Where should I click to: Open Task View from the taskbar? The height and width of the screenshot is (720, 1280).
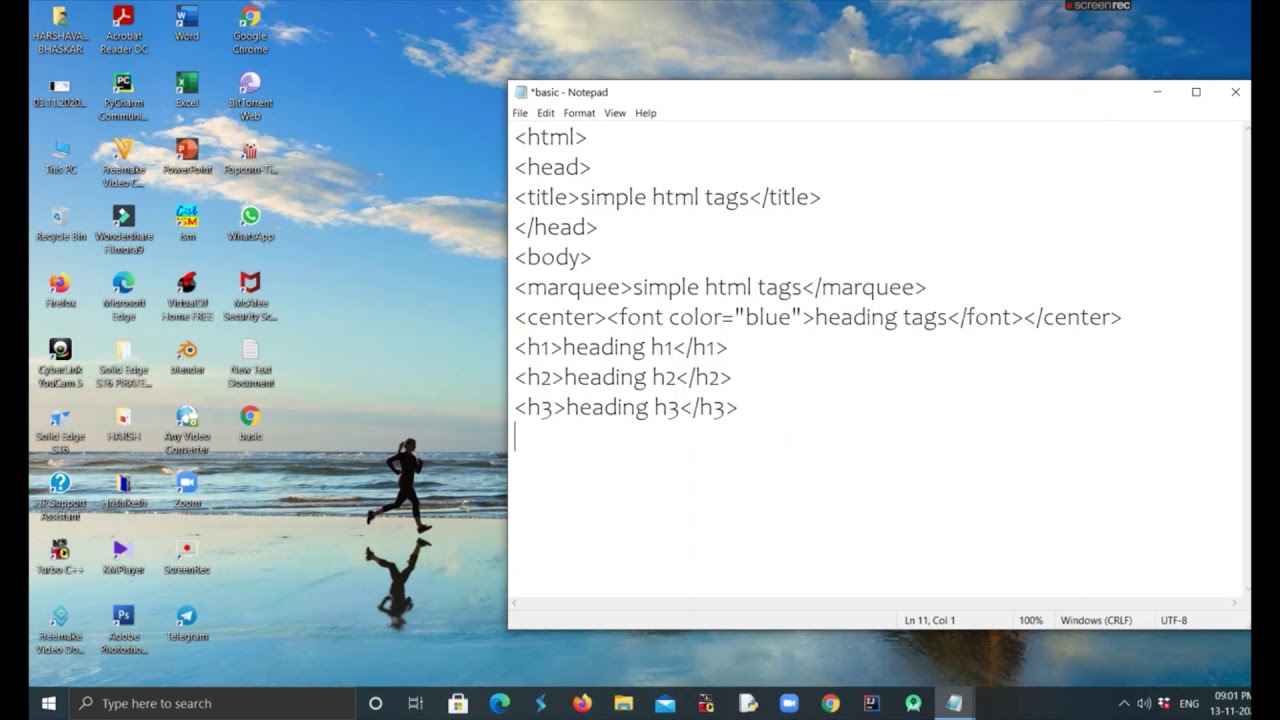[x=416, y=703]
